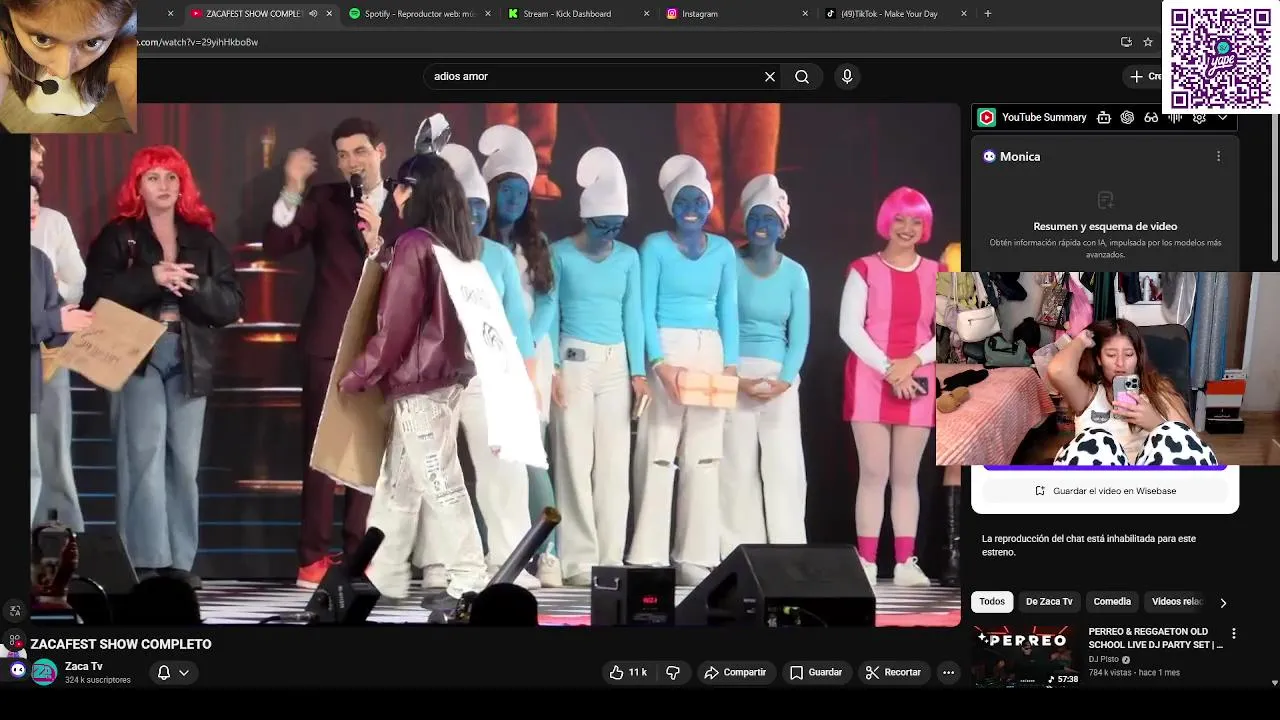This screenshot has width=1280, height=720.
Task: Like the video with thumbs up
Action: click(628, 672)
